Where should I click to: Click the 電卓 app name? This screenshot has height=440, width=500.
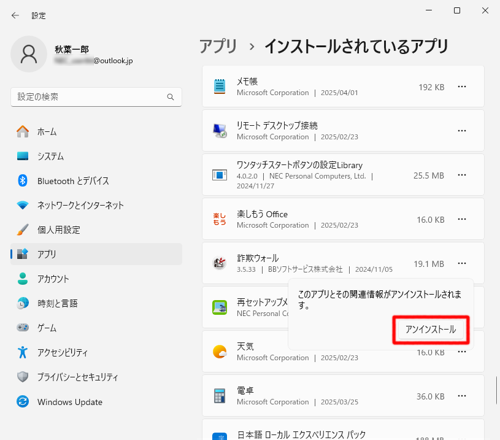click(x=245, y=390)
